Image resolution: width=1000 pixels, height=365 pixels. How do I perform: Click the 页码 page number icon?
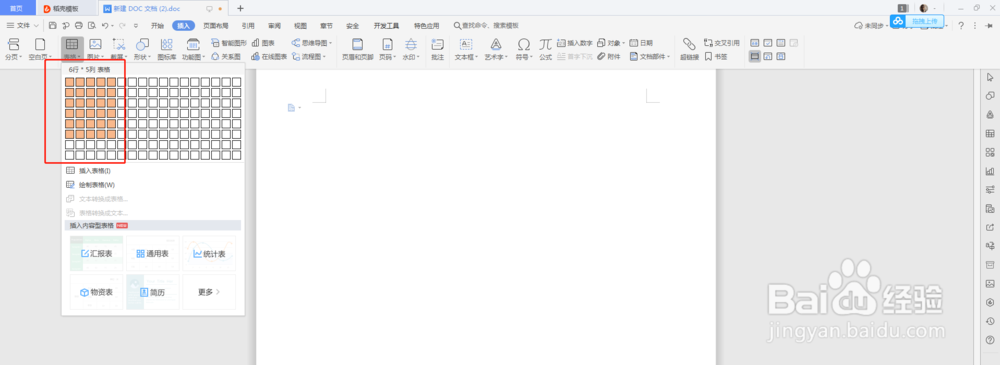387,44
